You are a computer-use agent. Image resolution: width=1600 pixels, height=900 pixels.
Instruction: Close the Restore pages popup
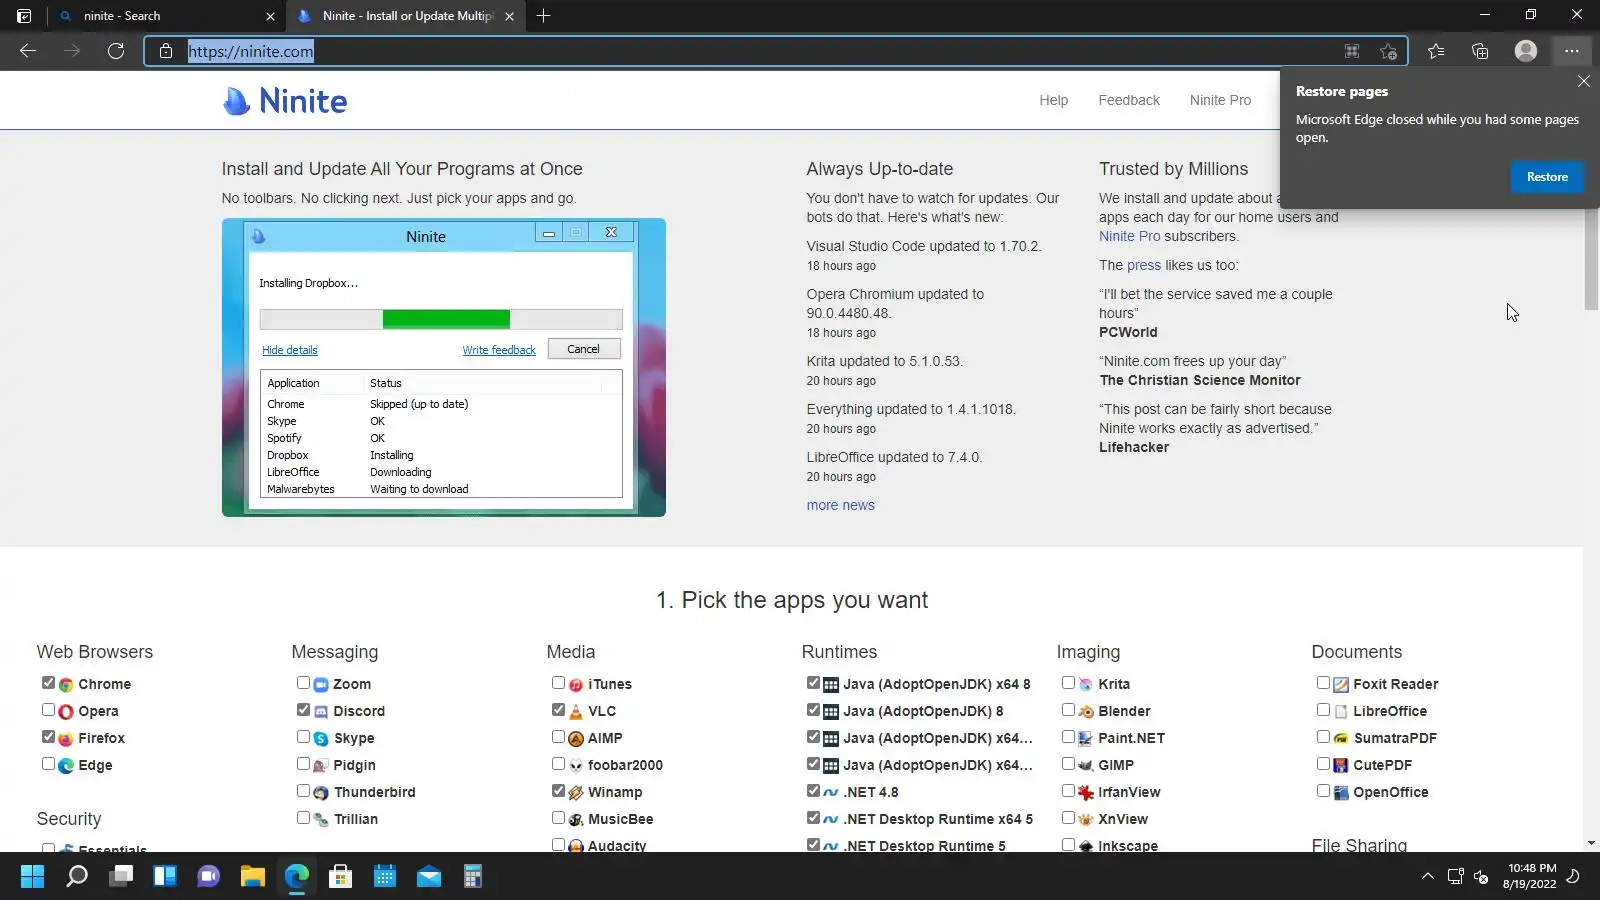[1583, 82]
